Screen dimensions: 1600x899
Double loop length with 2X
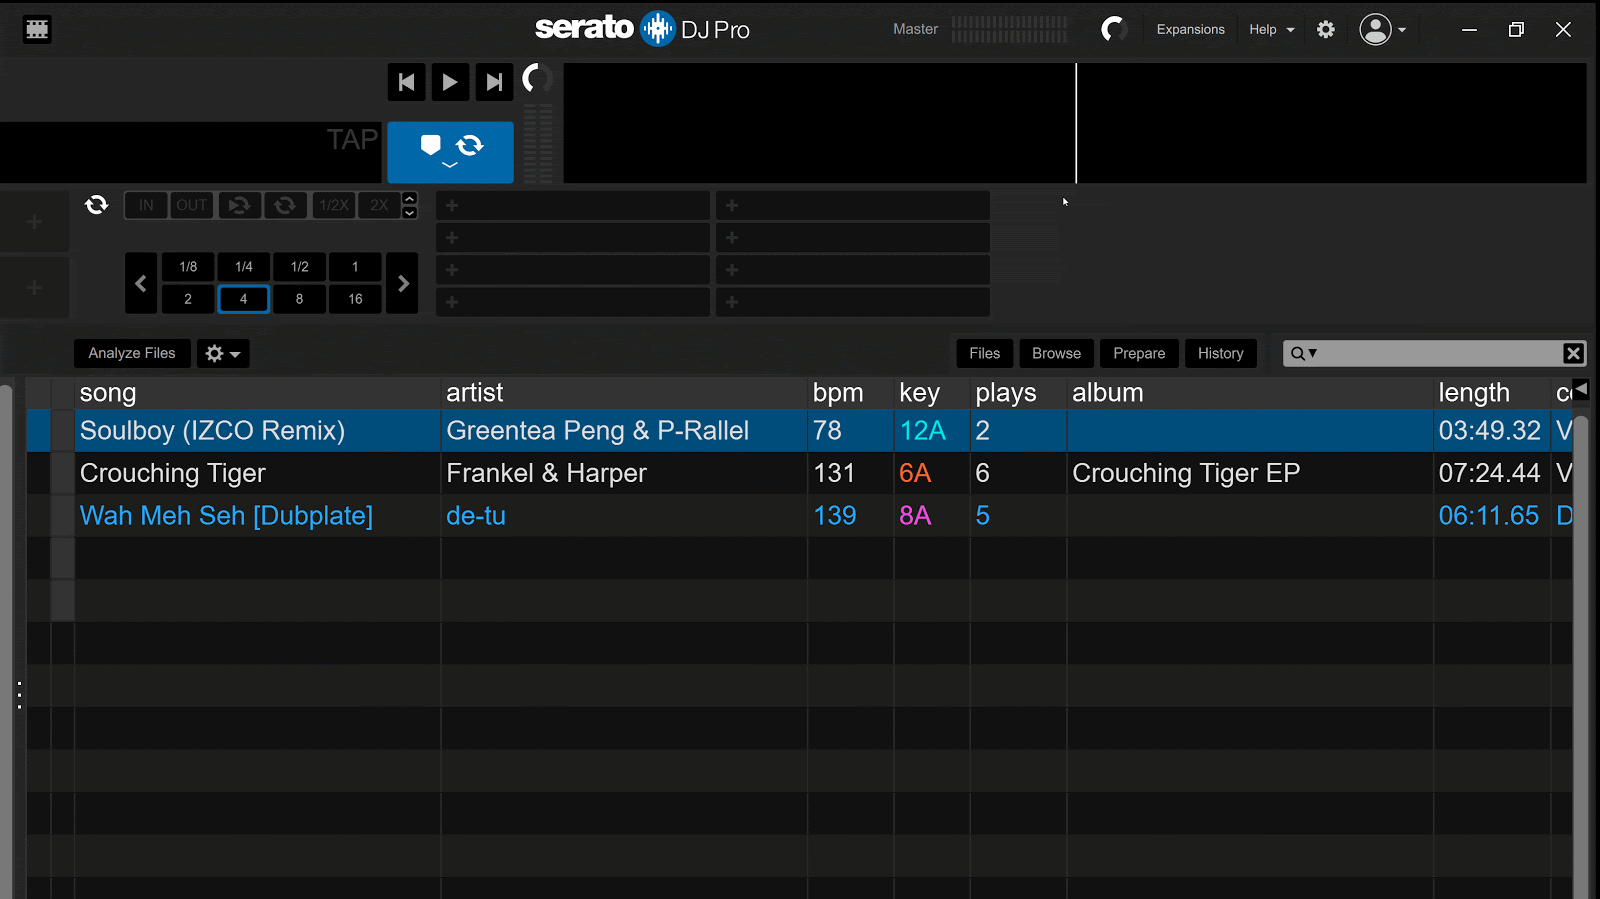point(379,205)
